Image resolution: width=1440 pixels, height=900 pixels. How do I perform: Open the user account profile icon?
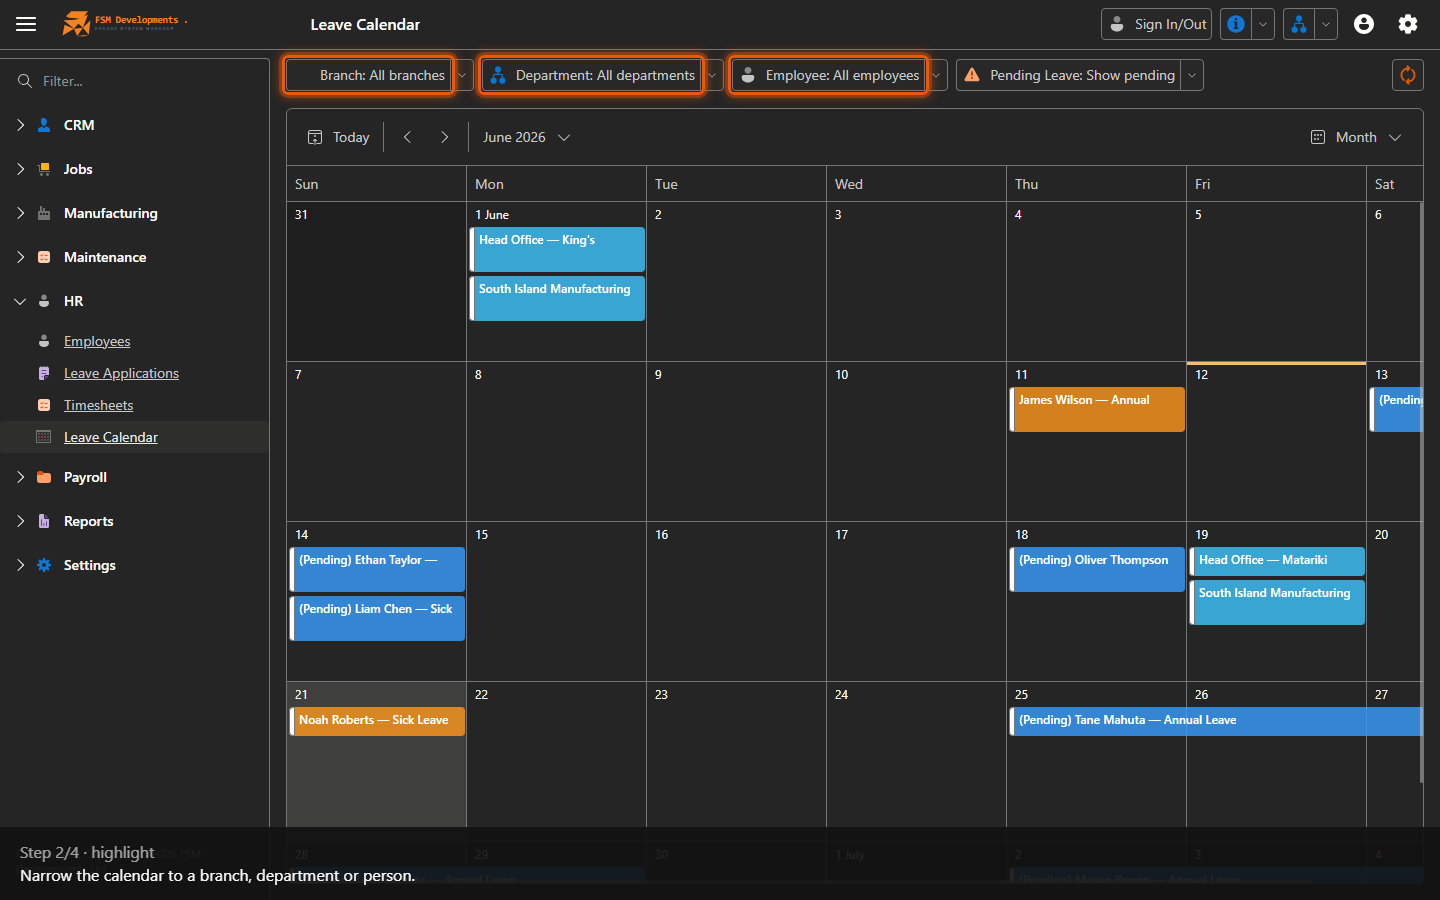coord(1364,24)
